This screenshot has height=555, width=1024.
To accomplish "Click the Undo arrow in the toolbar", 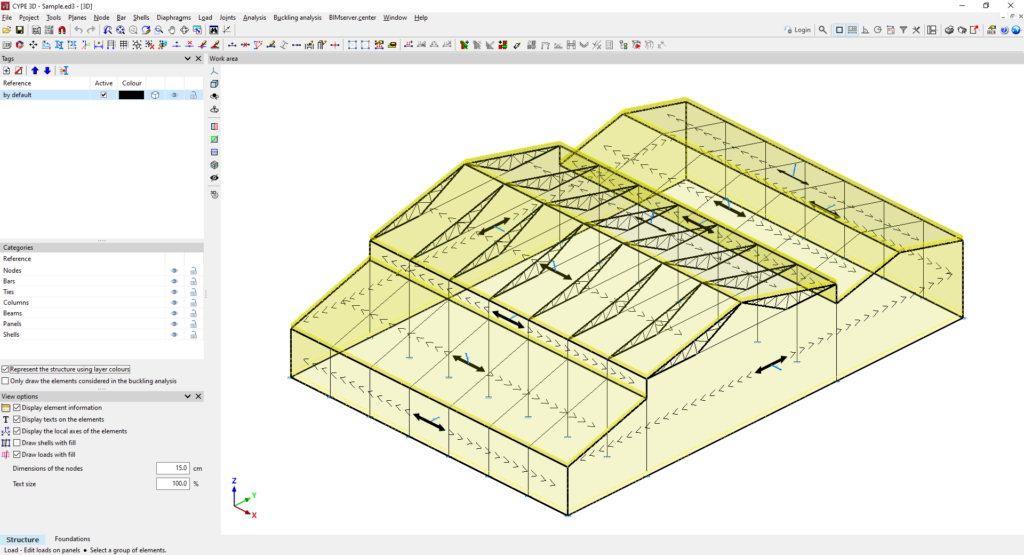I will [x=78, y=31].
